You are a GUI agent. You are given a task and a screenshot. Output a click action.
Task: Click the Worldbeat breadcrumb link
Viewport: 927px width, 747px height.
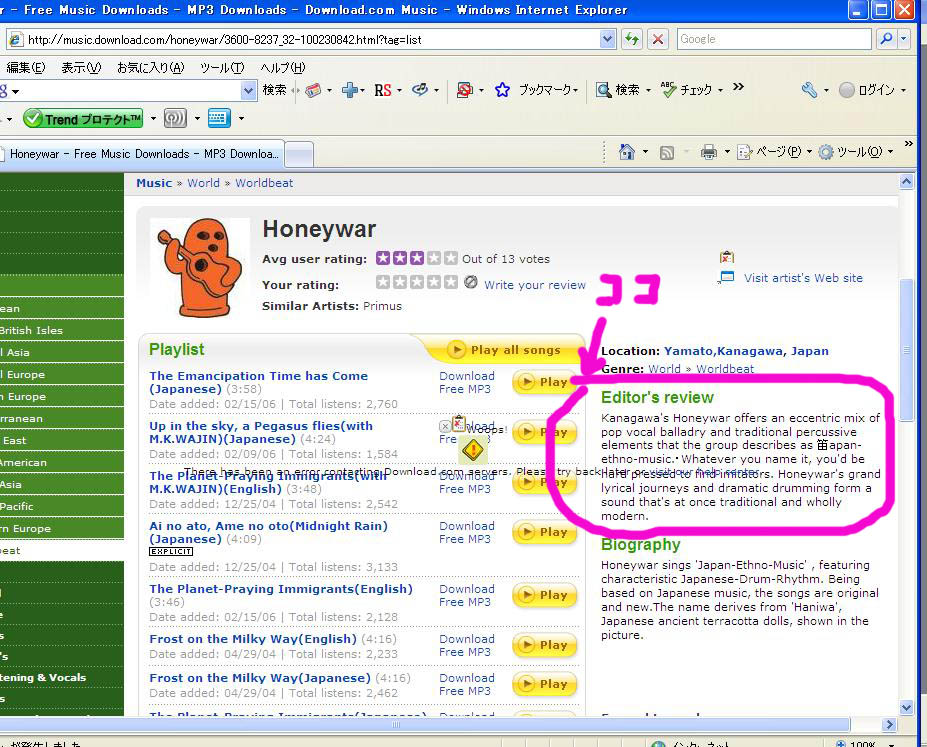tap(264, 183)
